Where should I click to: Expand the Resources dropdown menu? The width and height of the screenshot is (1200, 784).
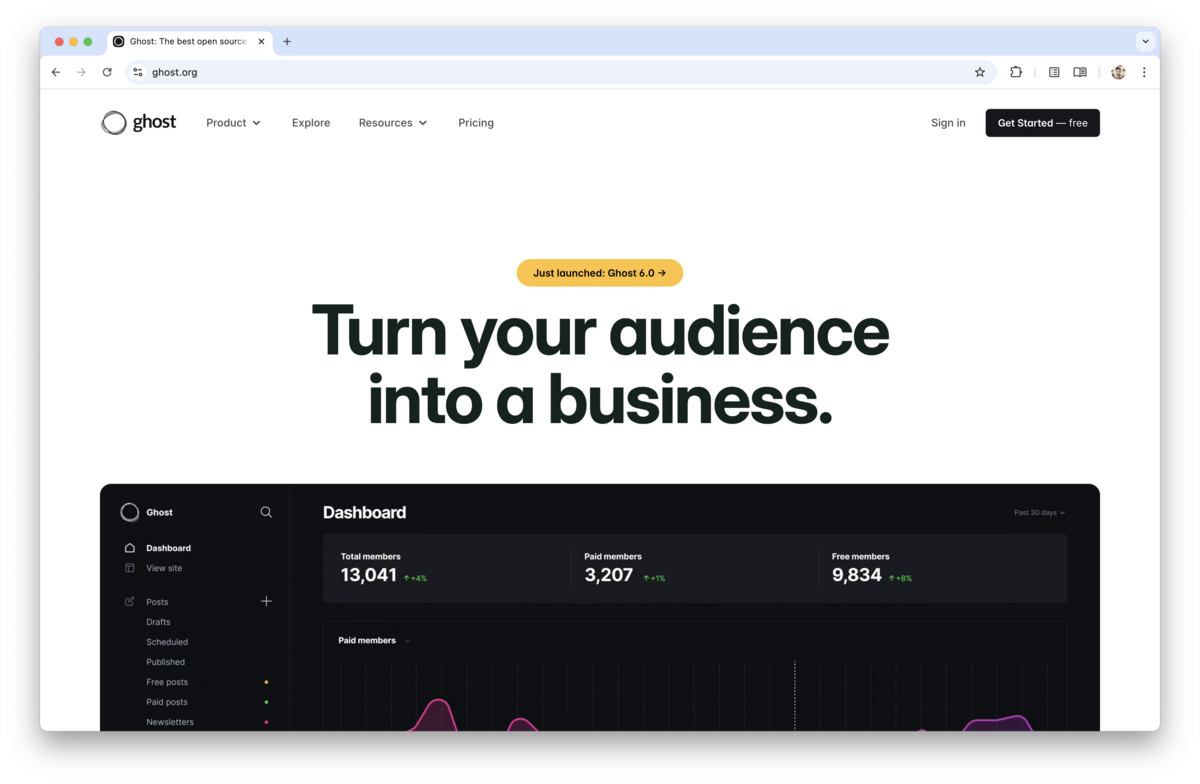tap(393, 123)
